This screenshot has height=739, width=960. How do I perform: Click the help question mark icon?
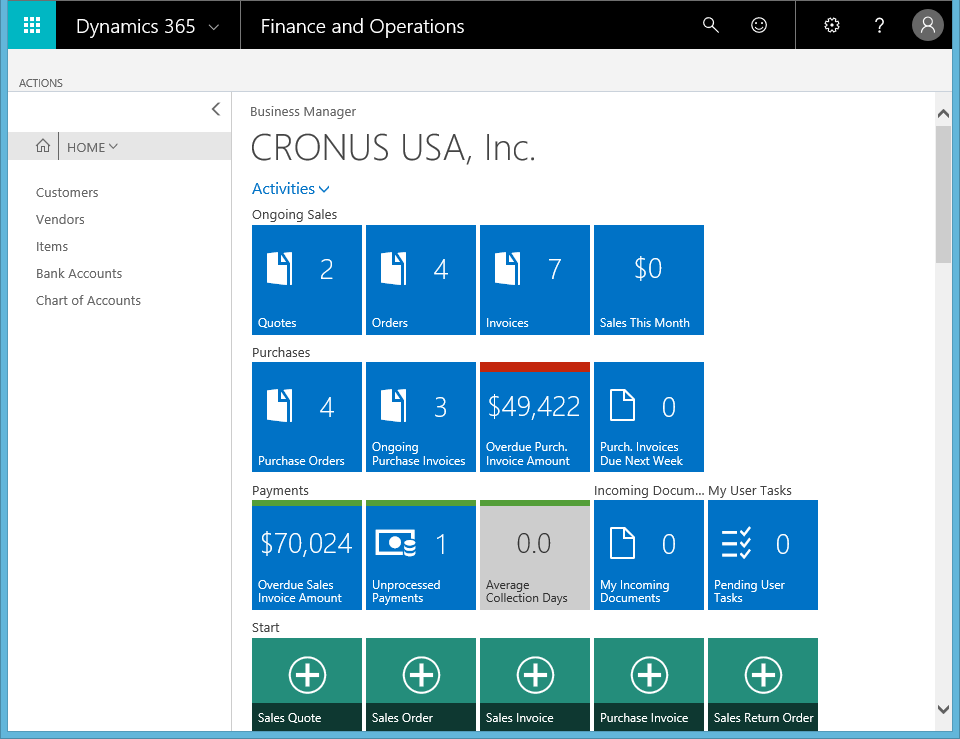pos(879,26)
